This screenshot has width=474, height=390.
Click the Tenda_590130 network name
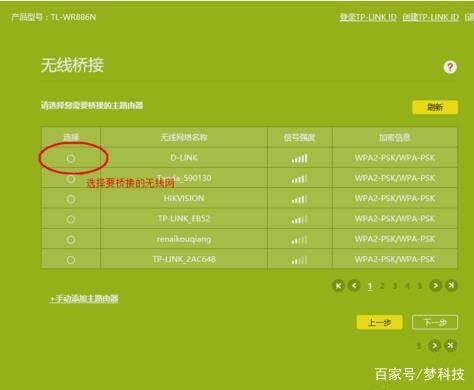coord(184,178)
